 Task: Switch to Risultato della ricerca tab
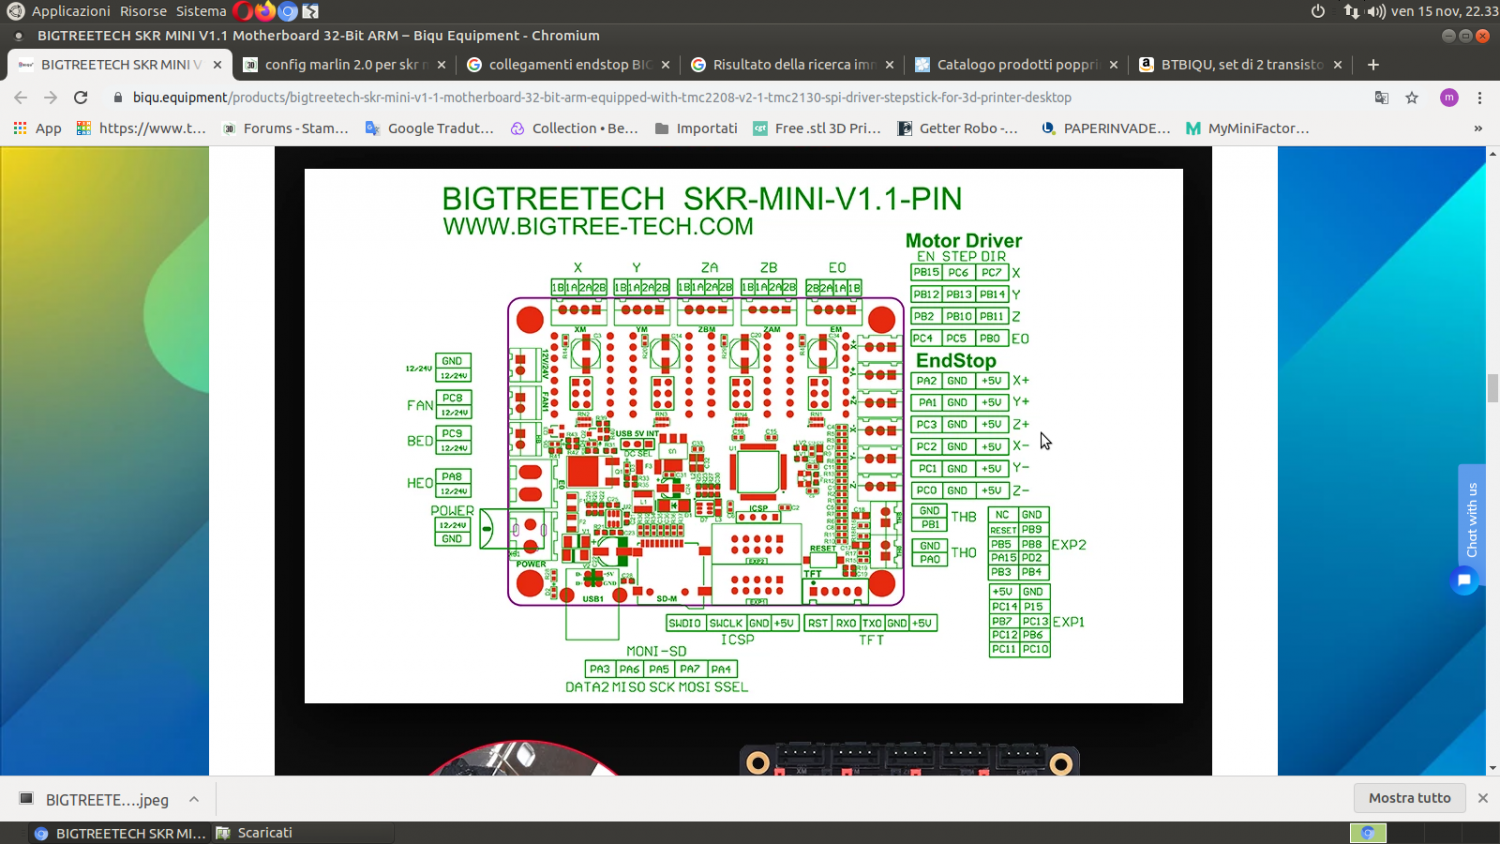pos(793,64)
